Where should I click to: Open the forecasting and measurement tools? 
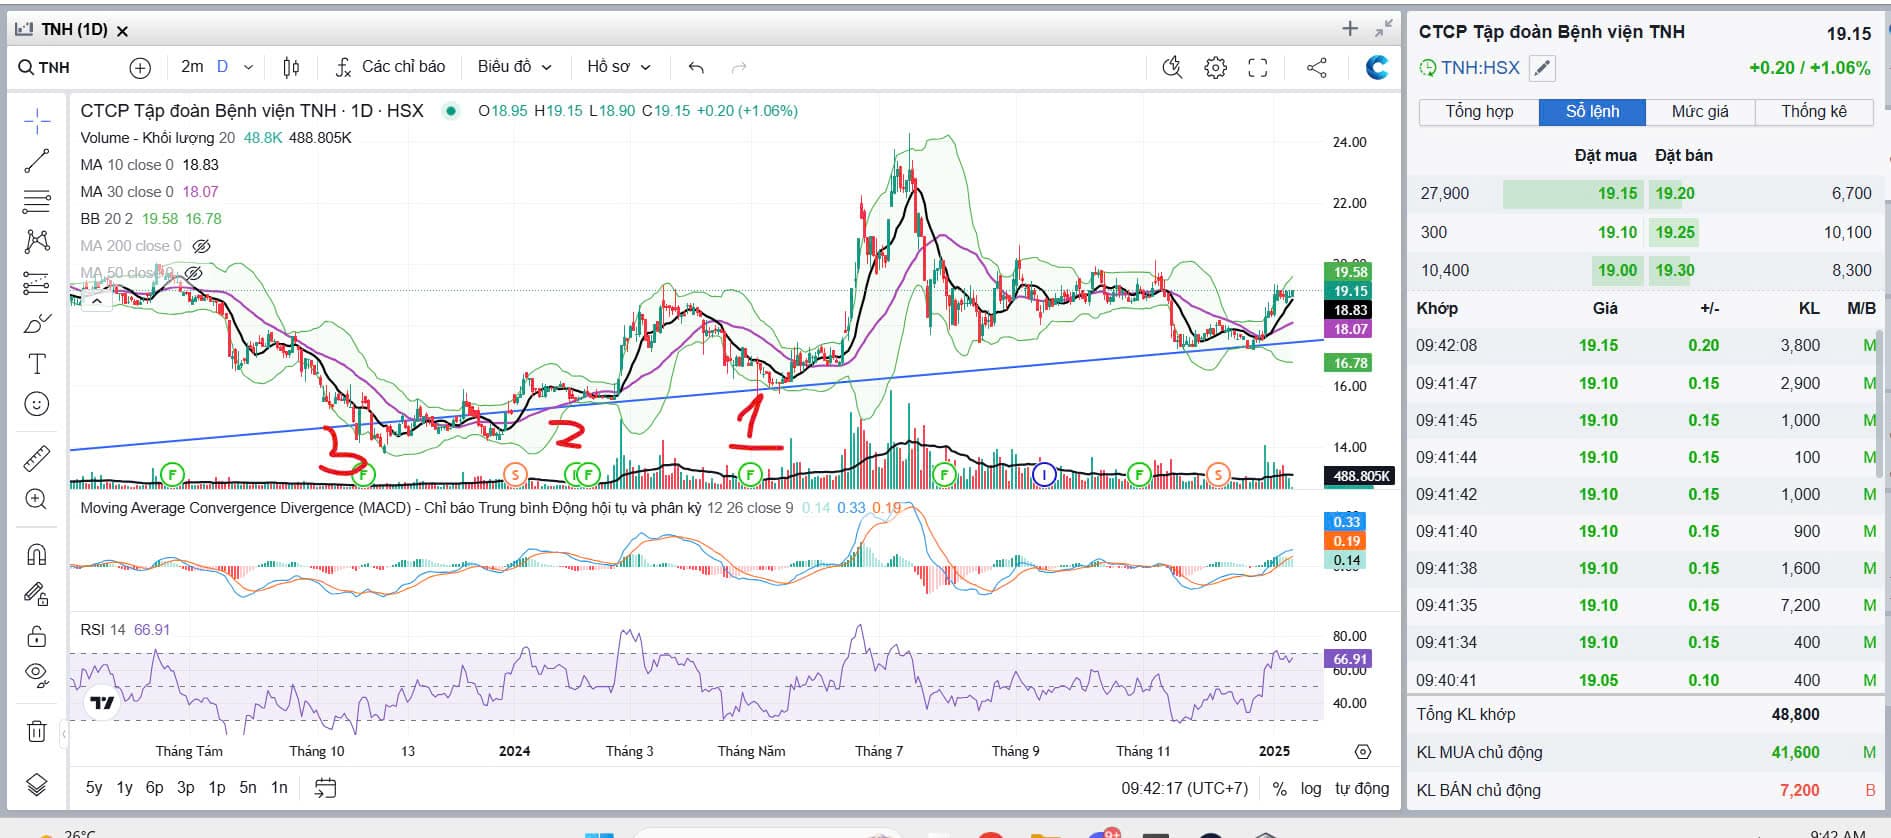coord(37,283)
